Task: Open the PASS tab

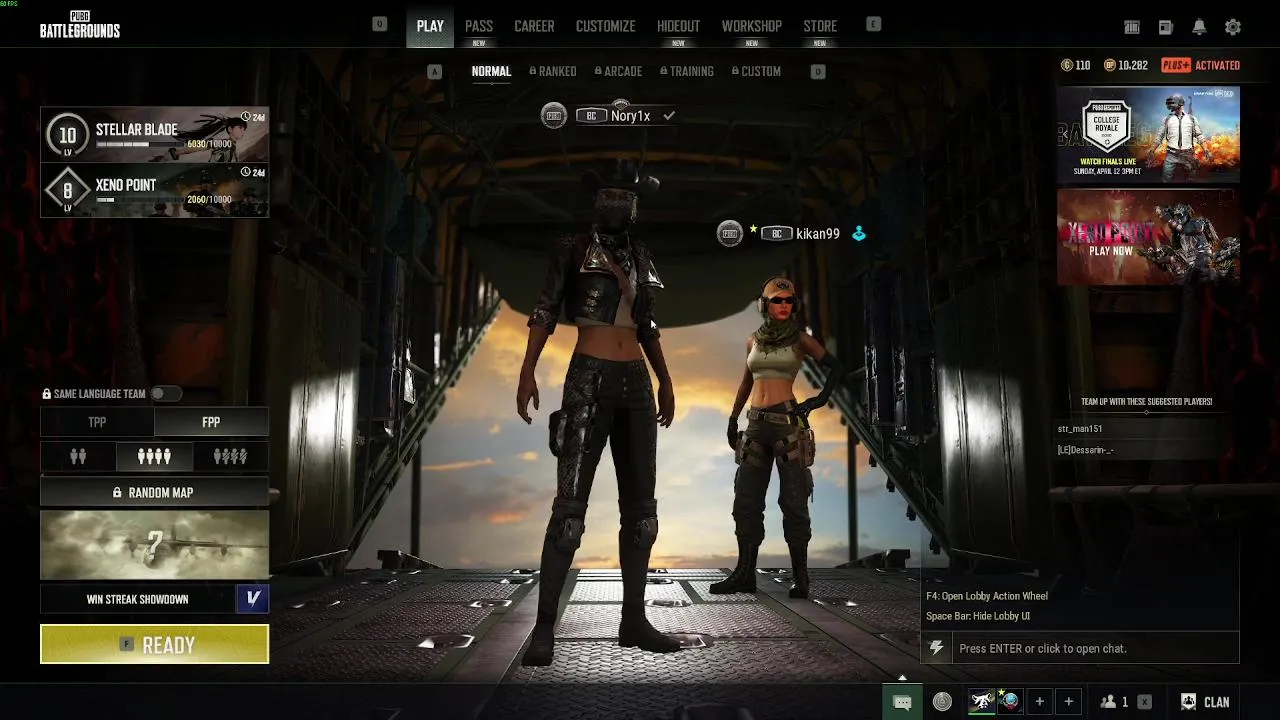Action: pos(479,26)
